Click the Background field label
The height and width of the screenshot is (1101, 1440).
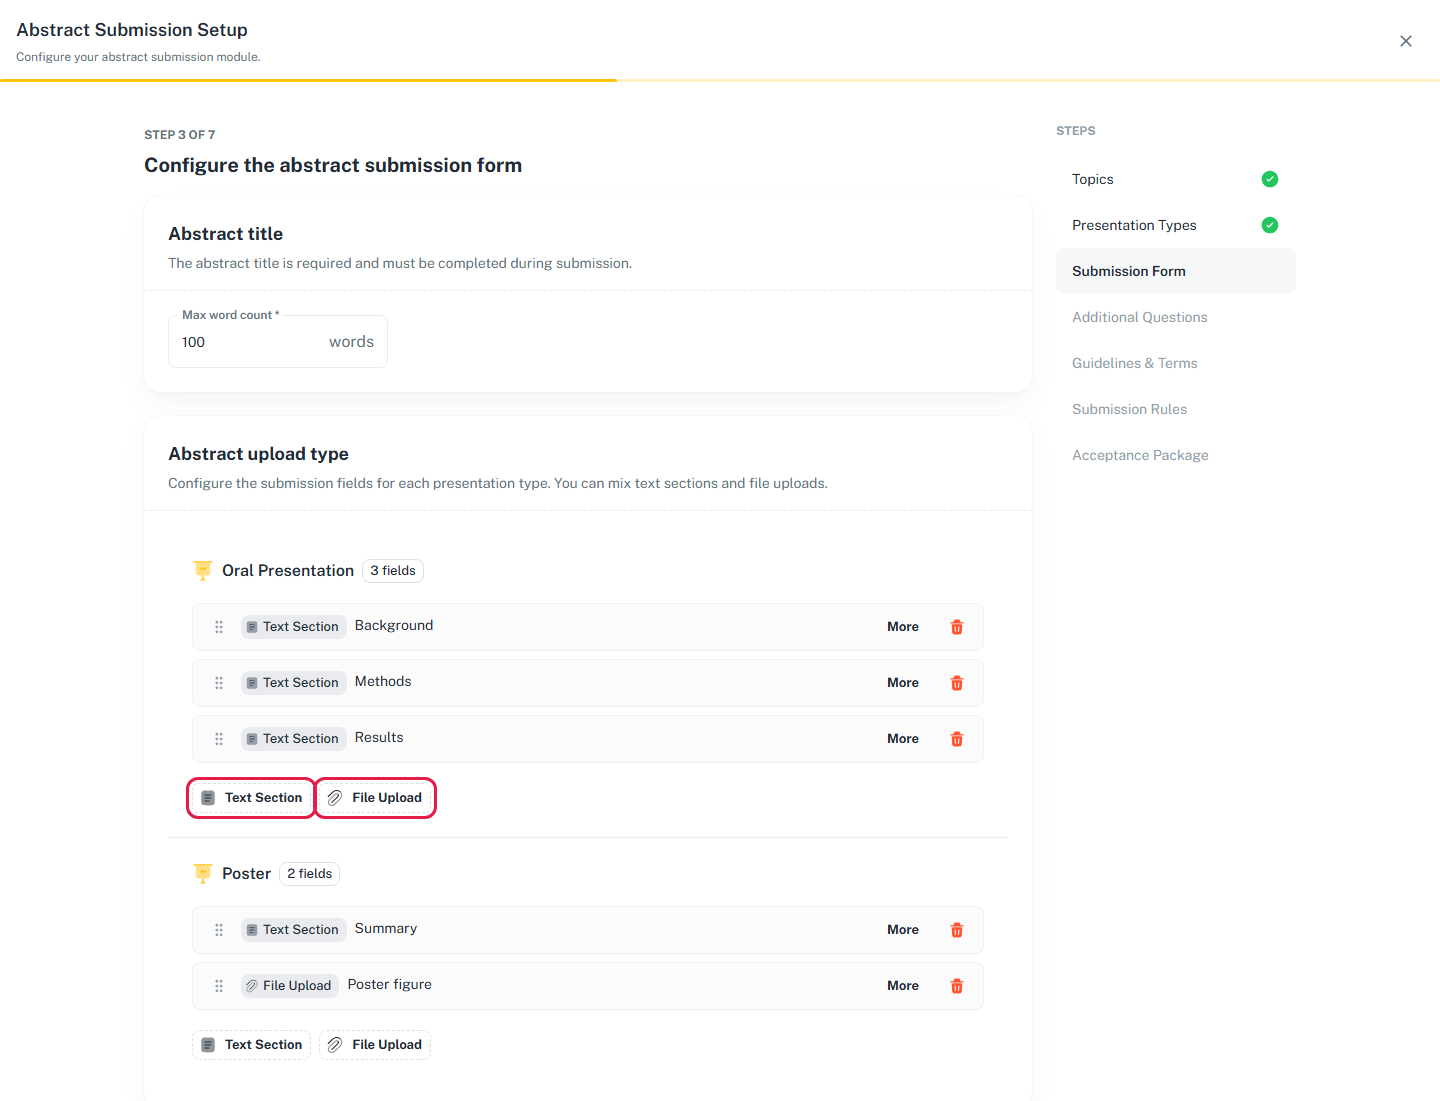pos(394,626)
